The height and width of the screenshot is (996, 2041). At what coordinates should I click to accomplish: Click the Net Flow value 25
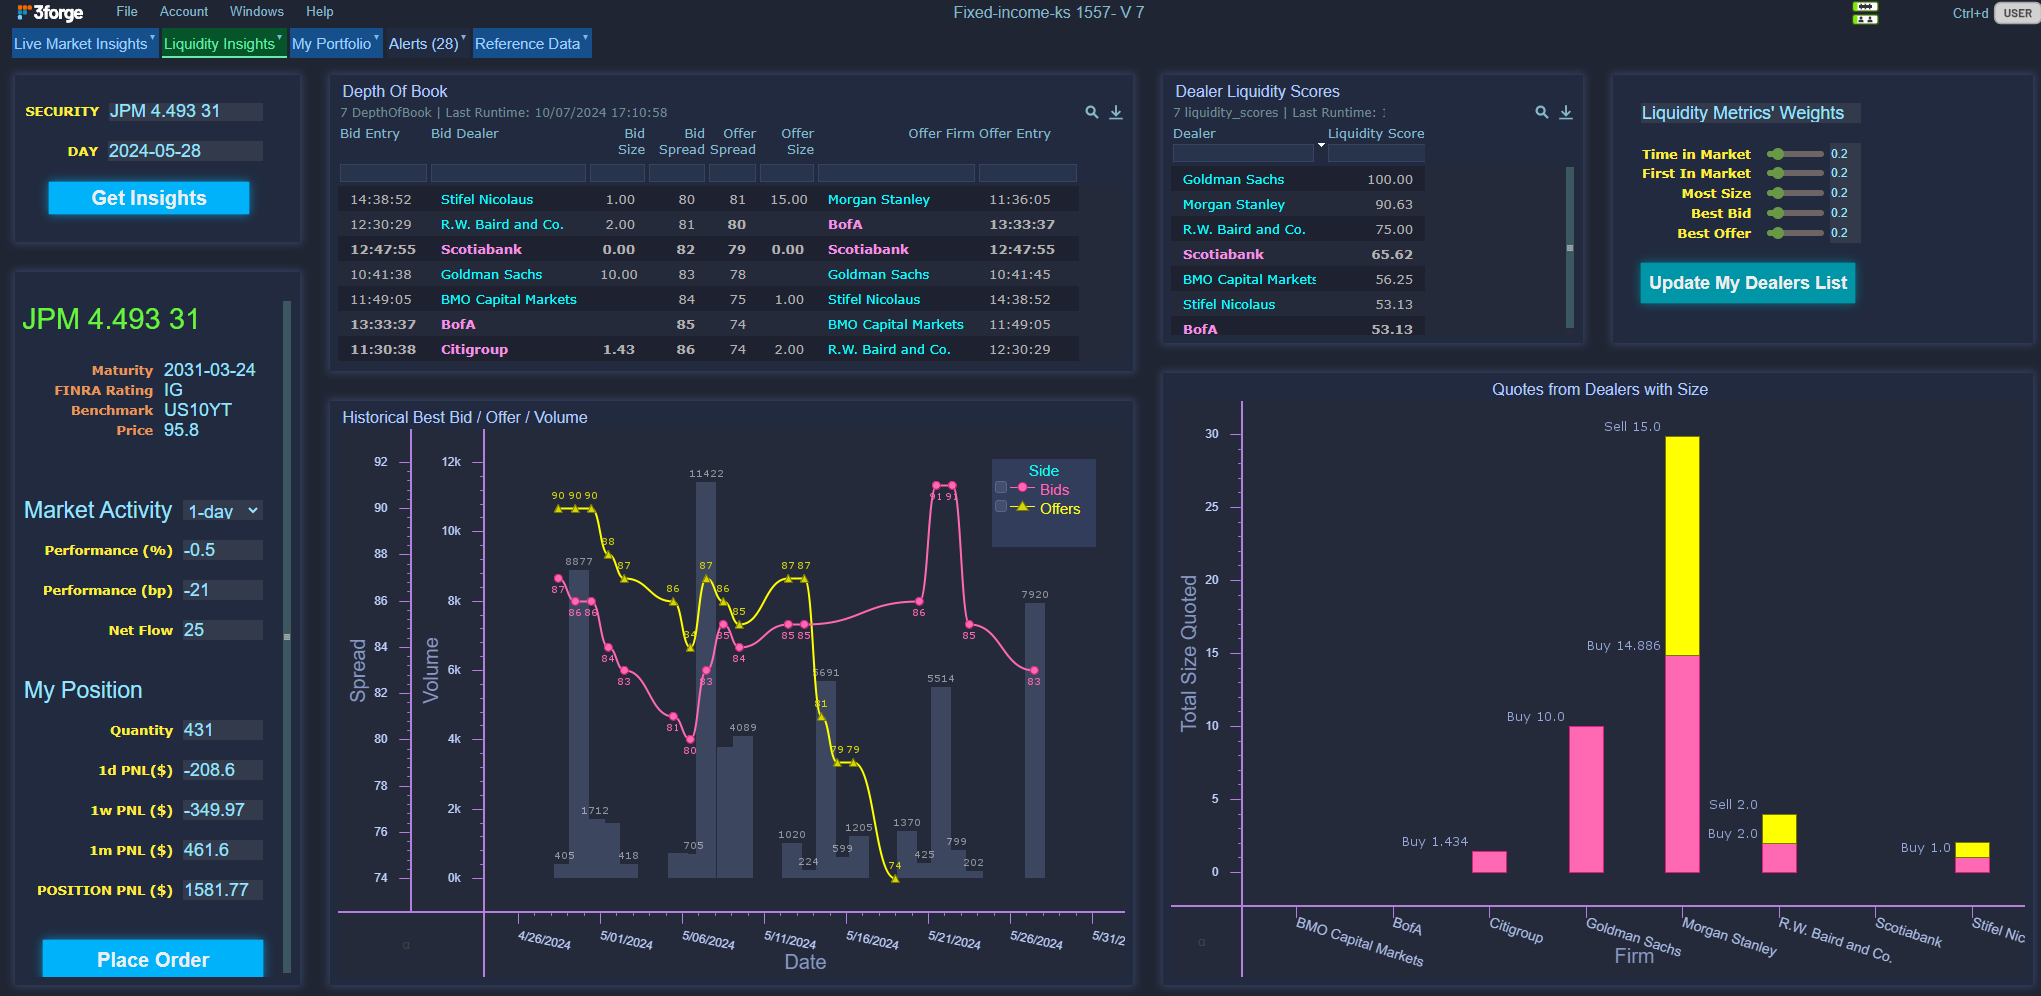tap(222, 630)
